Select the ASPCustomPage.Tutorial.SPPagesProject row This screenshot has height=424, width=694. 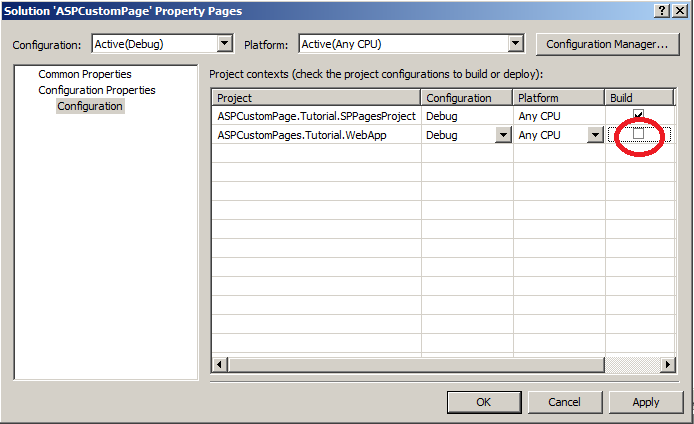(315, 116)
